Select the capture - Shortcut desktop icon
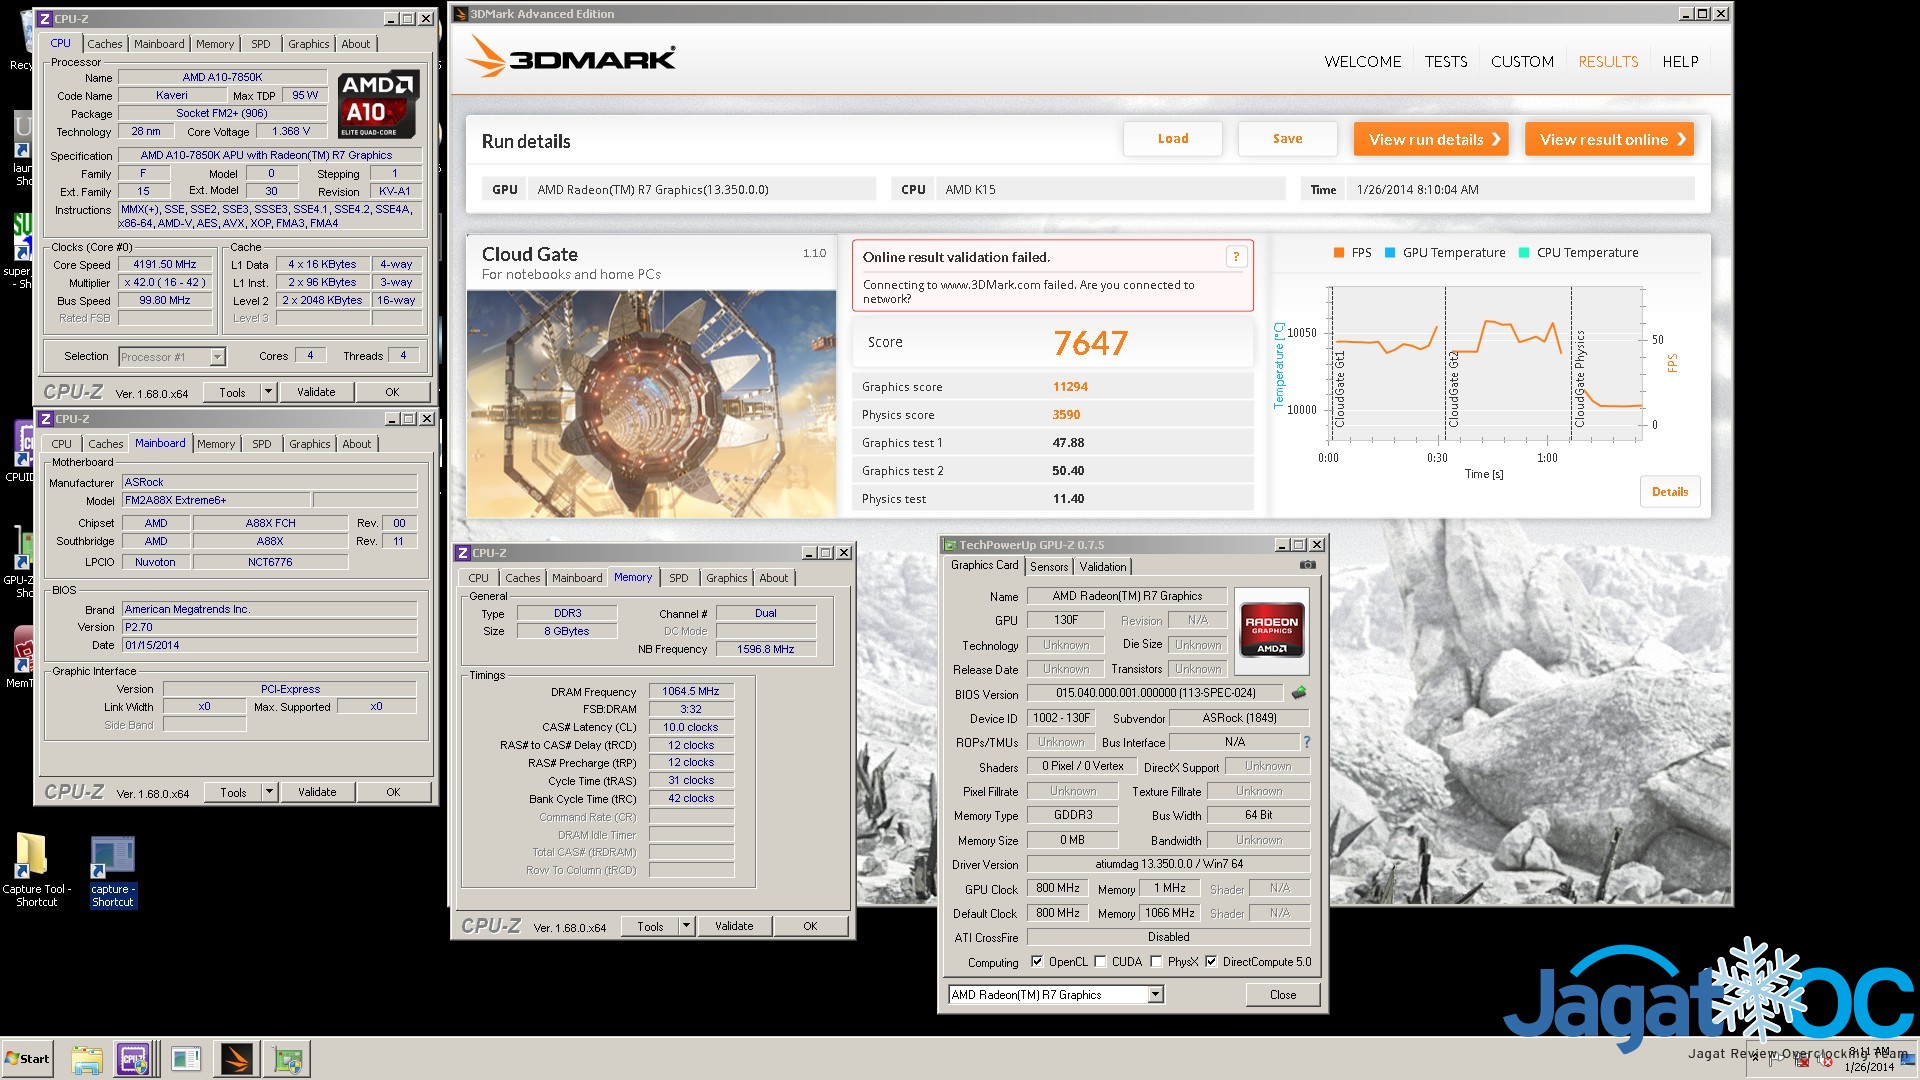 coord(112,872)
